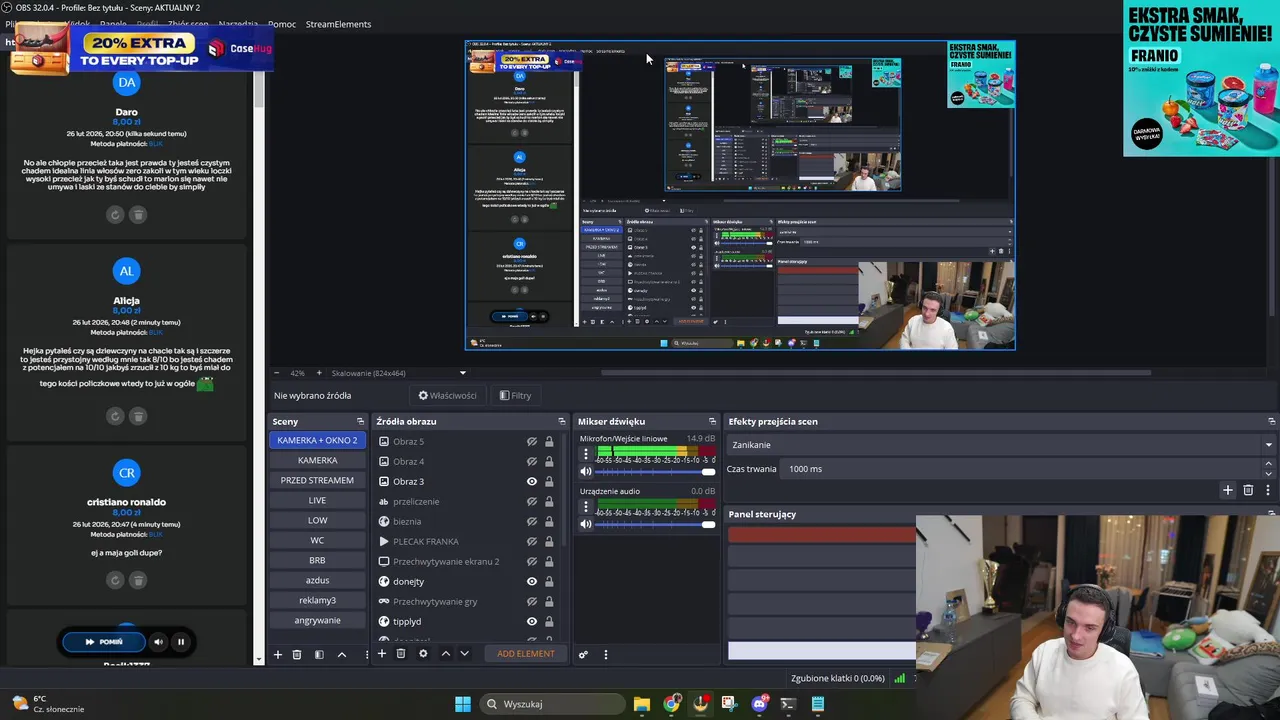The image size is (1280, 720).
Task: Open the Windows Start menu
Action: pyautogui.click(x=463, y=704)
